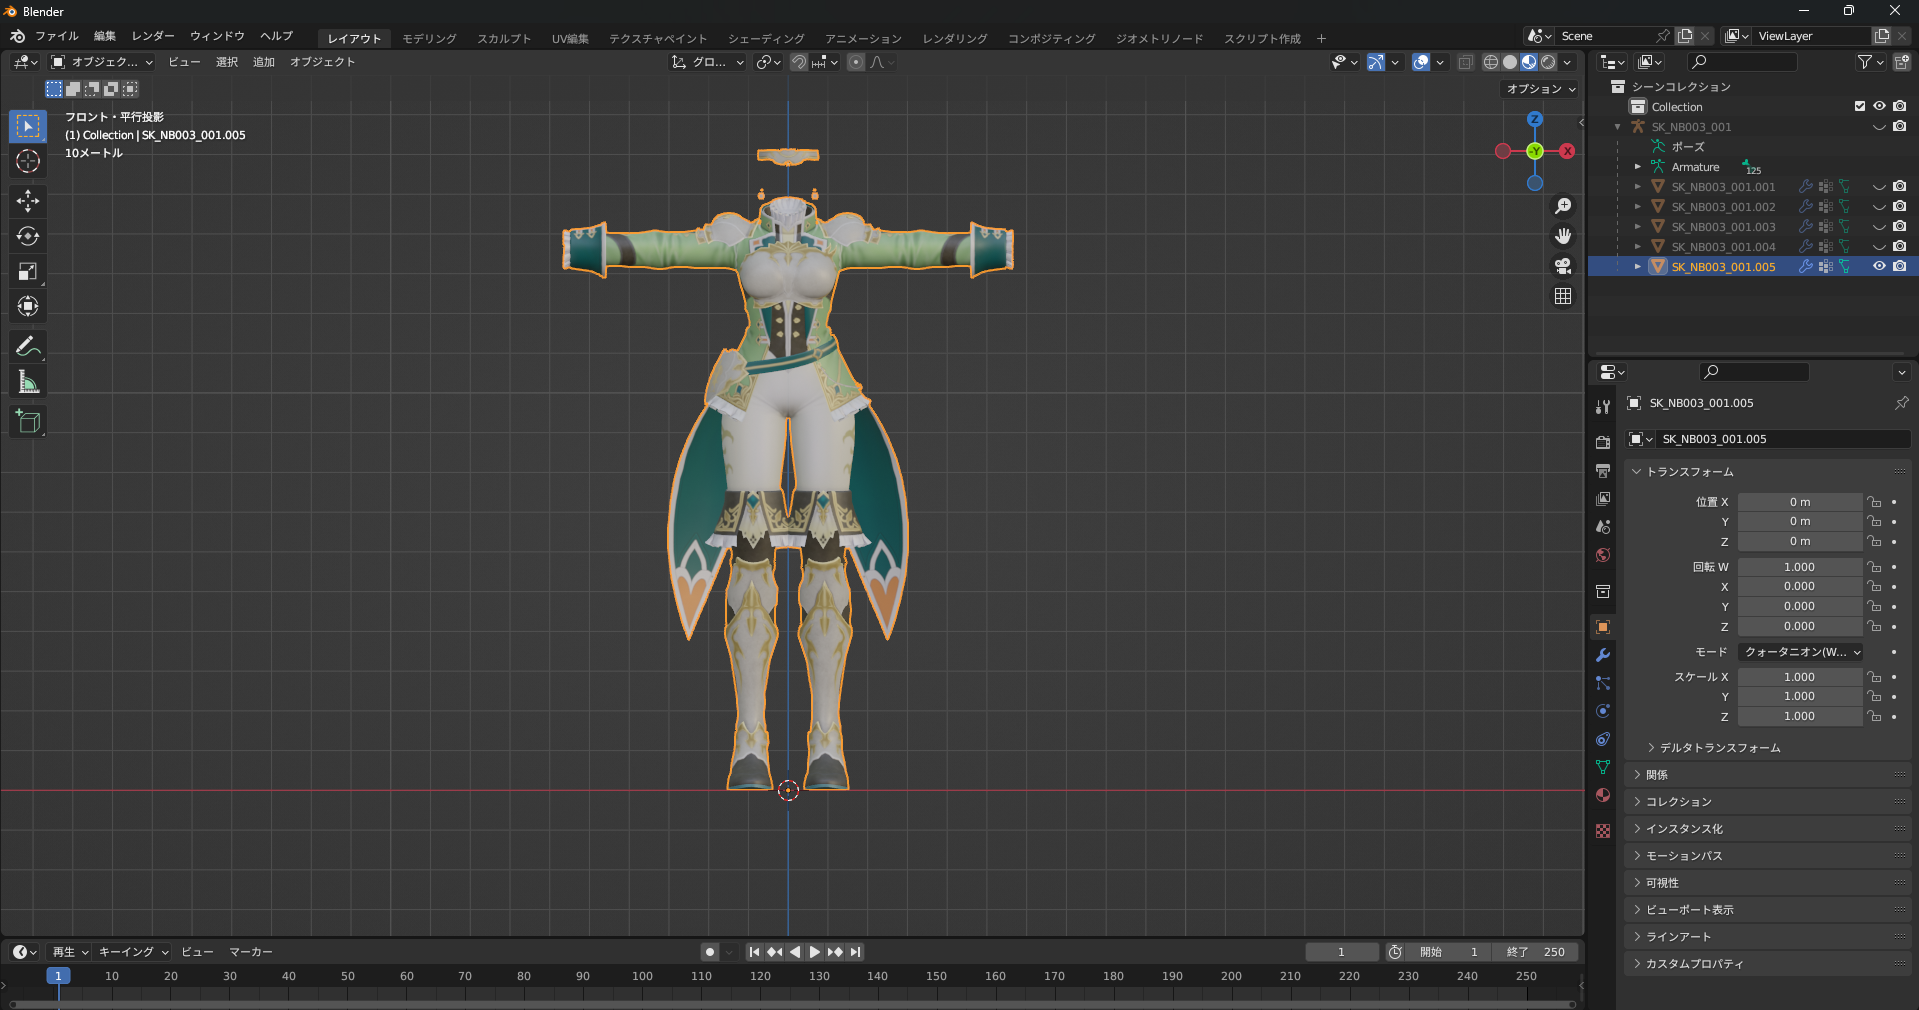Image resolution: width=1919 pixels, height=1010 pixels.
Task: Activate the Scale tool
Action: click(28, 271)
